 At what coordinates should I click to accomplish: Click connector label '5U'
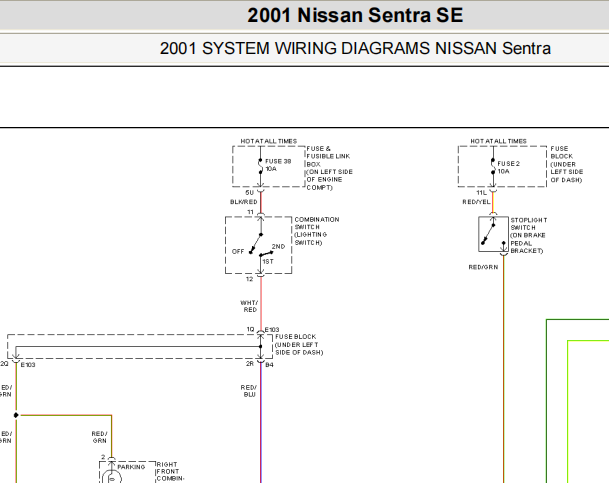(249, 193)
